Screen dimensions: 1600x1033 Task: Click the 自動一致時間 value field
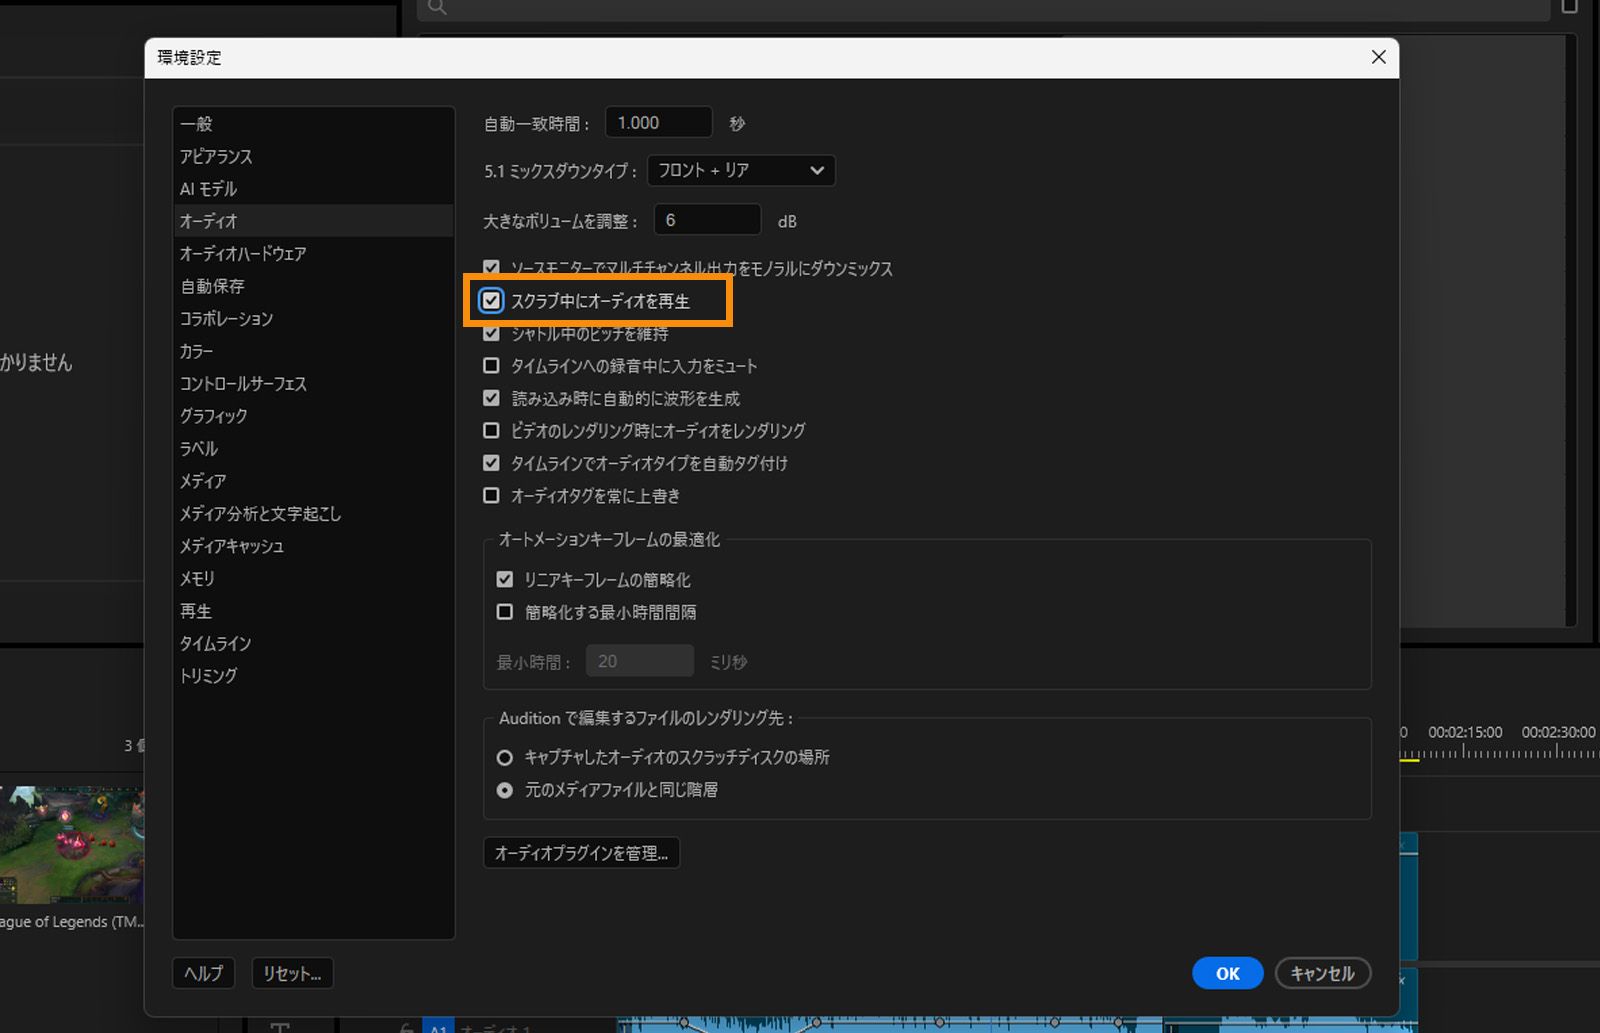point(658,122)
